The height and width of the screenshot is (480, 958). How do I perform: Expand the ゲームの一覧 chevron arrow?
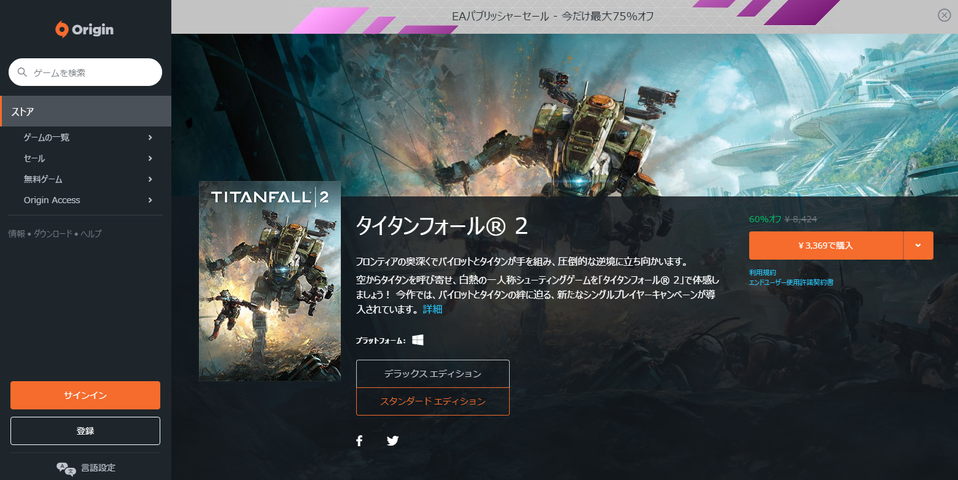pyautogui.click(x=150, y=137)
